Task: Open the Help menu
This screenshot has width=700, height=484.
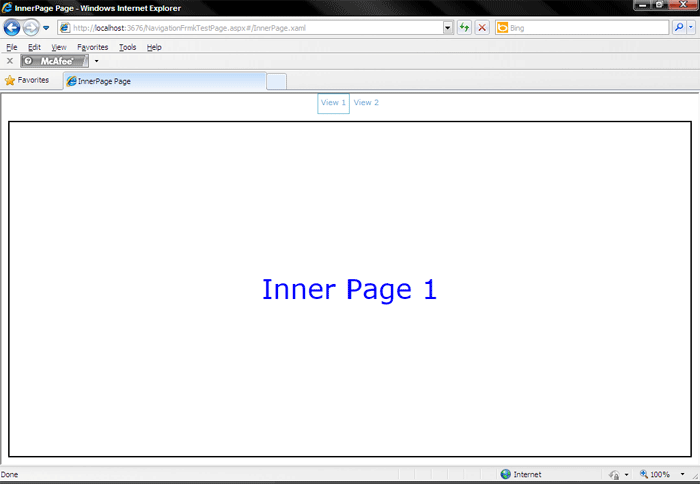Action: pyautogui.click(x=154, y=47)
